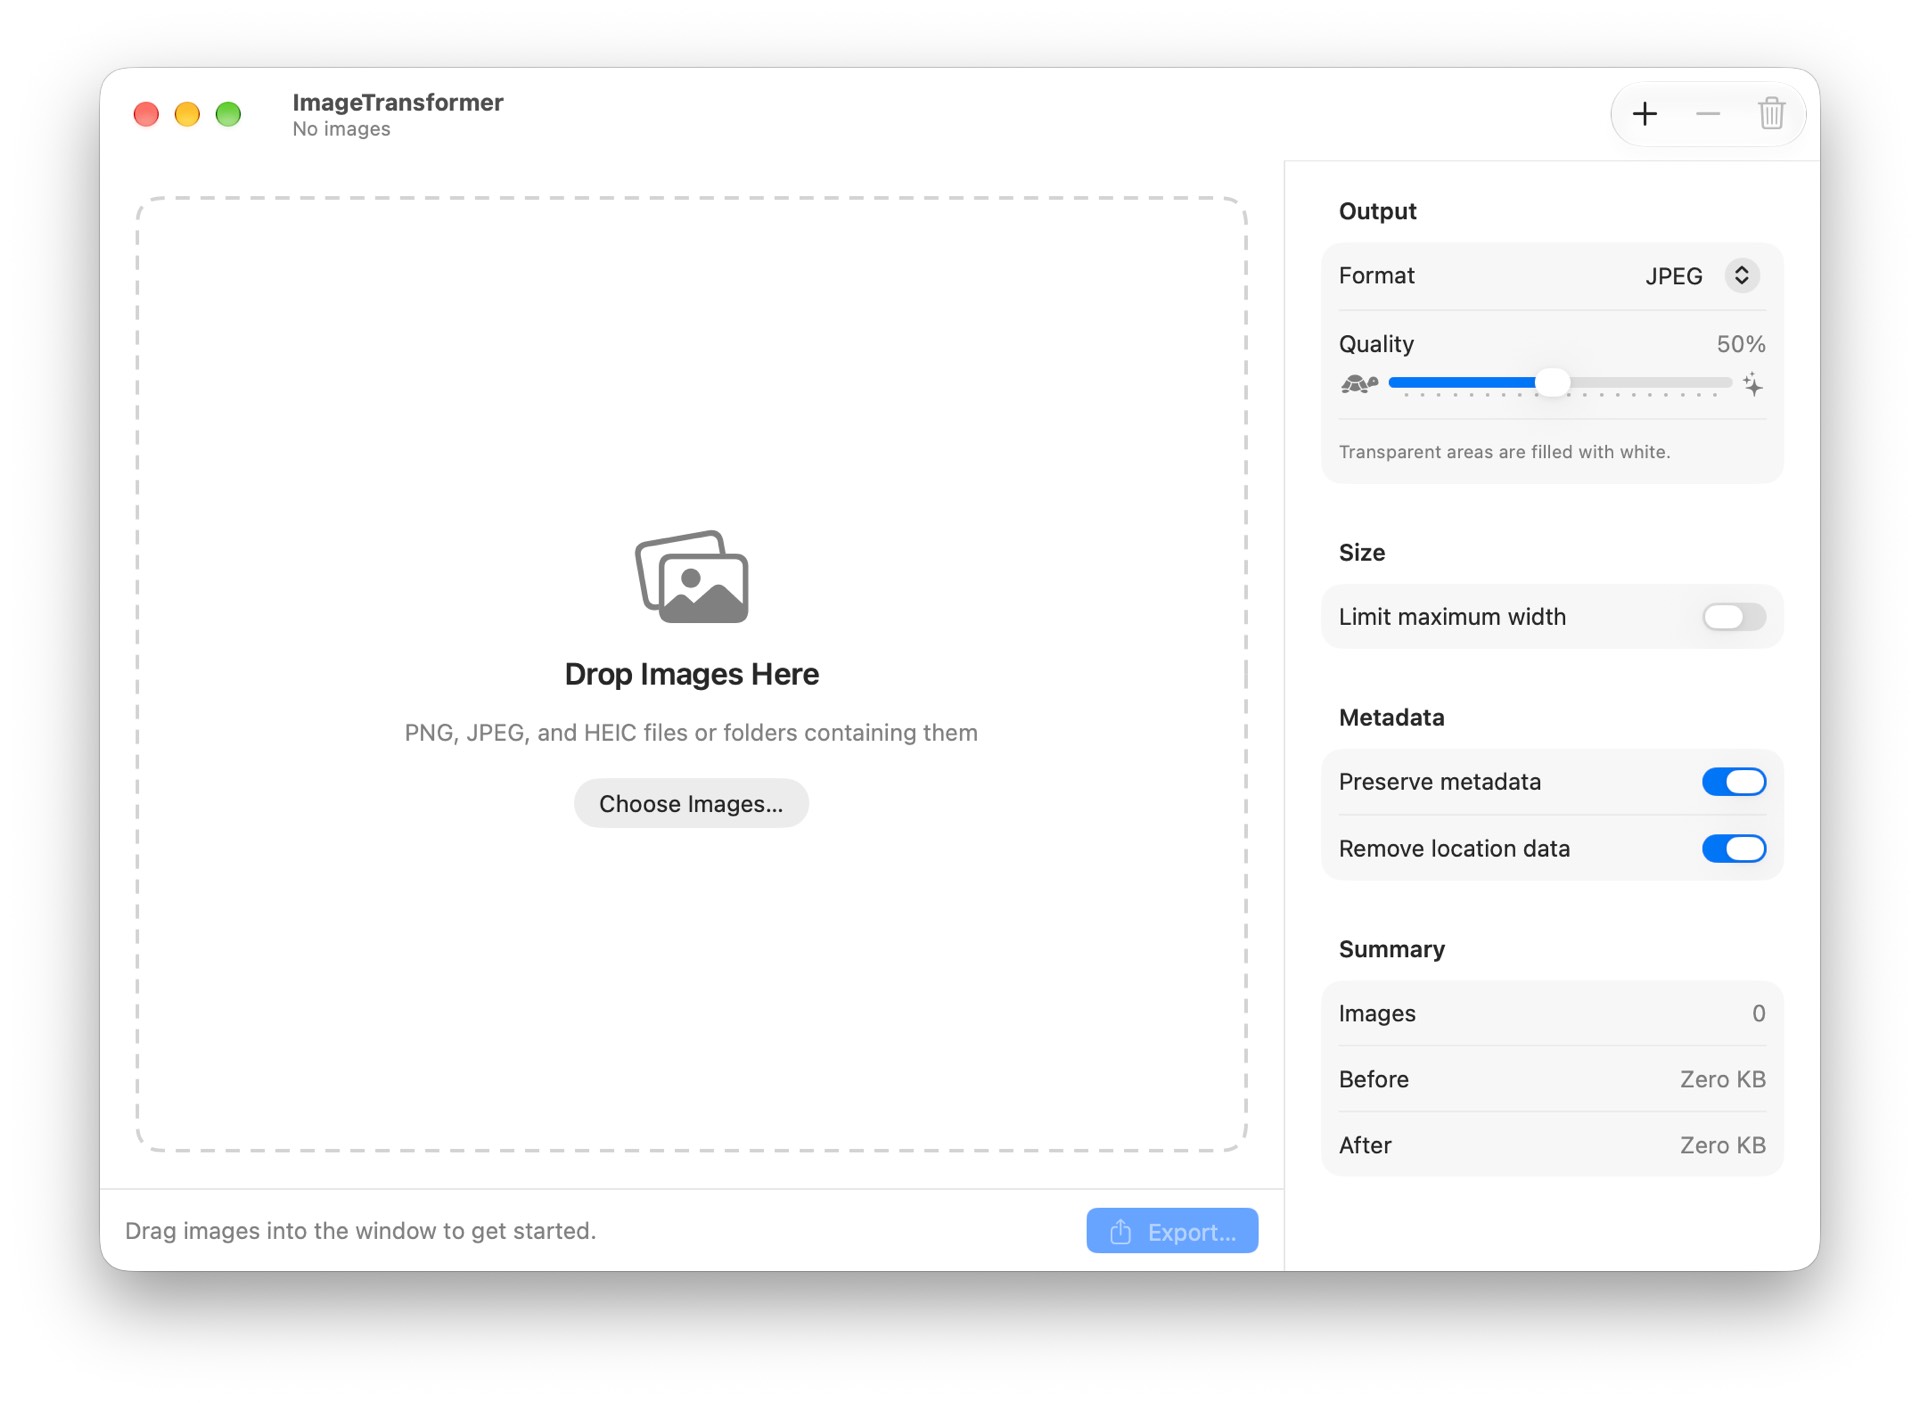Click the minus icon to remove selected image
The width and height of the screenshot is (1920, 1403).
(1708, 114)
